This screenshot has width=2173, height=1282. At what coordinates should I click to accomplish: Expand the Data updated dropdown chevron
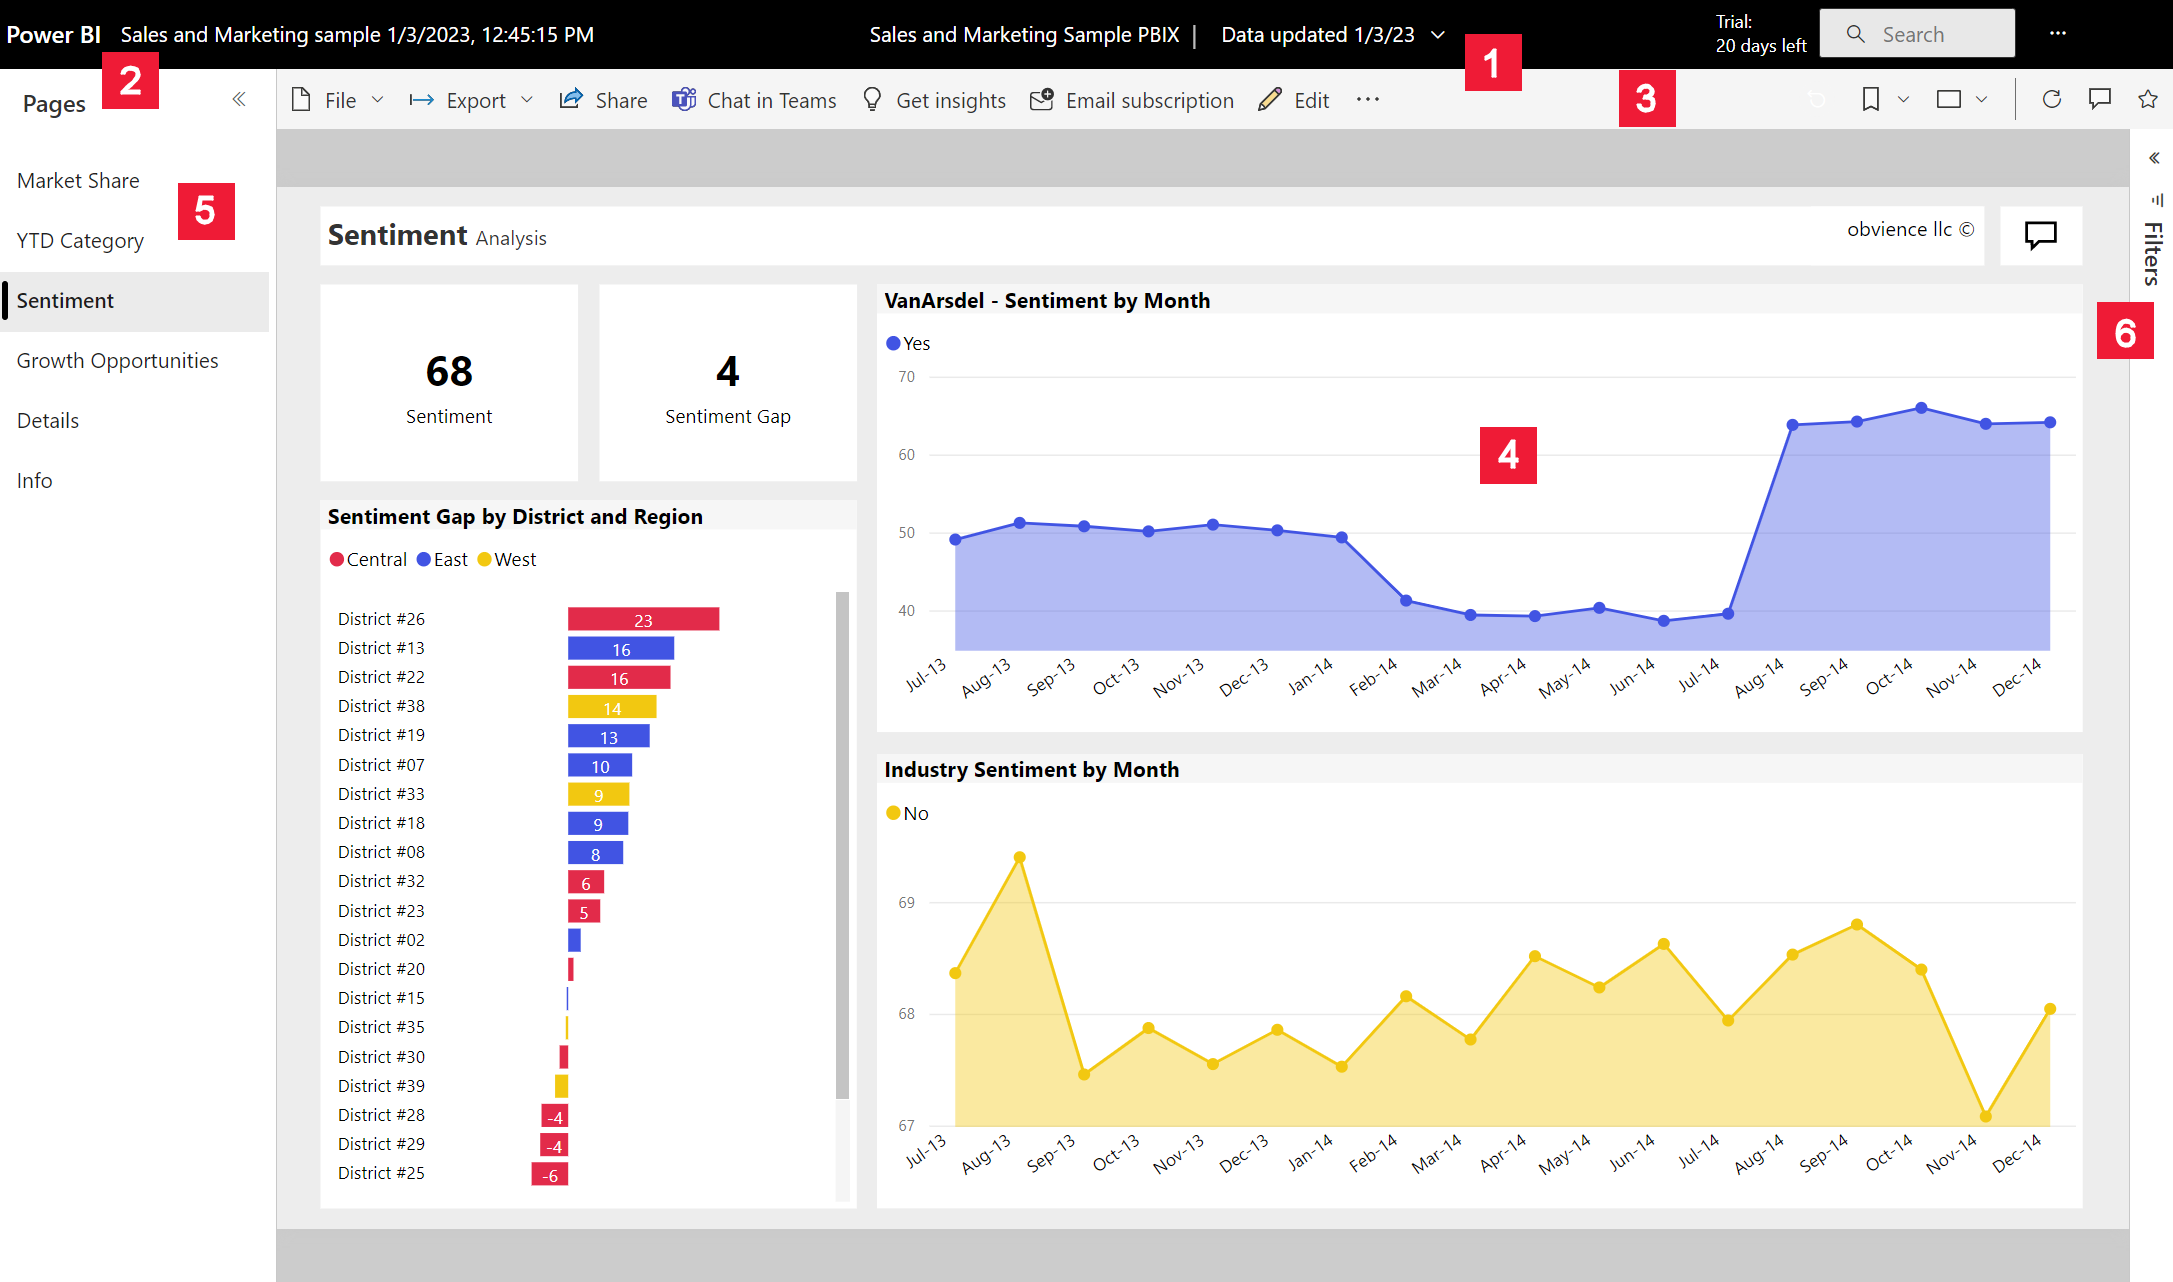[x=1438, y=35]
